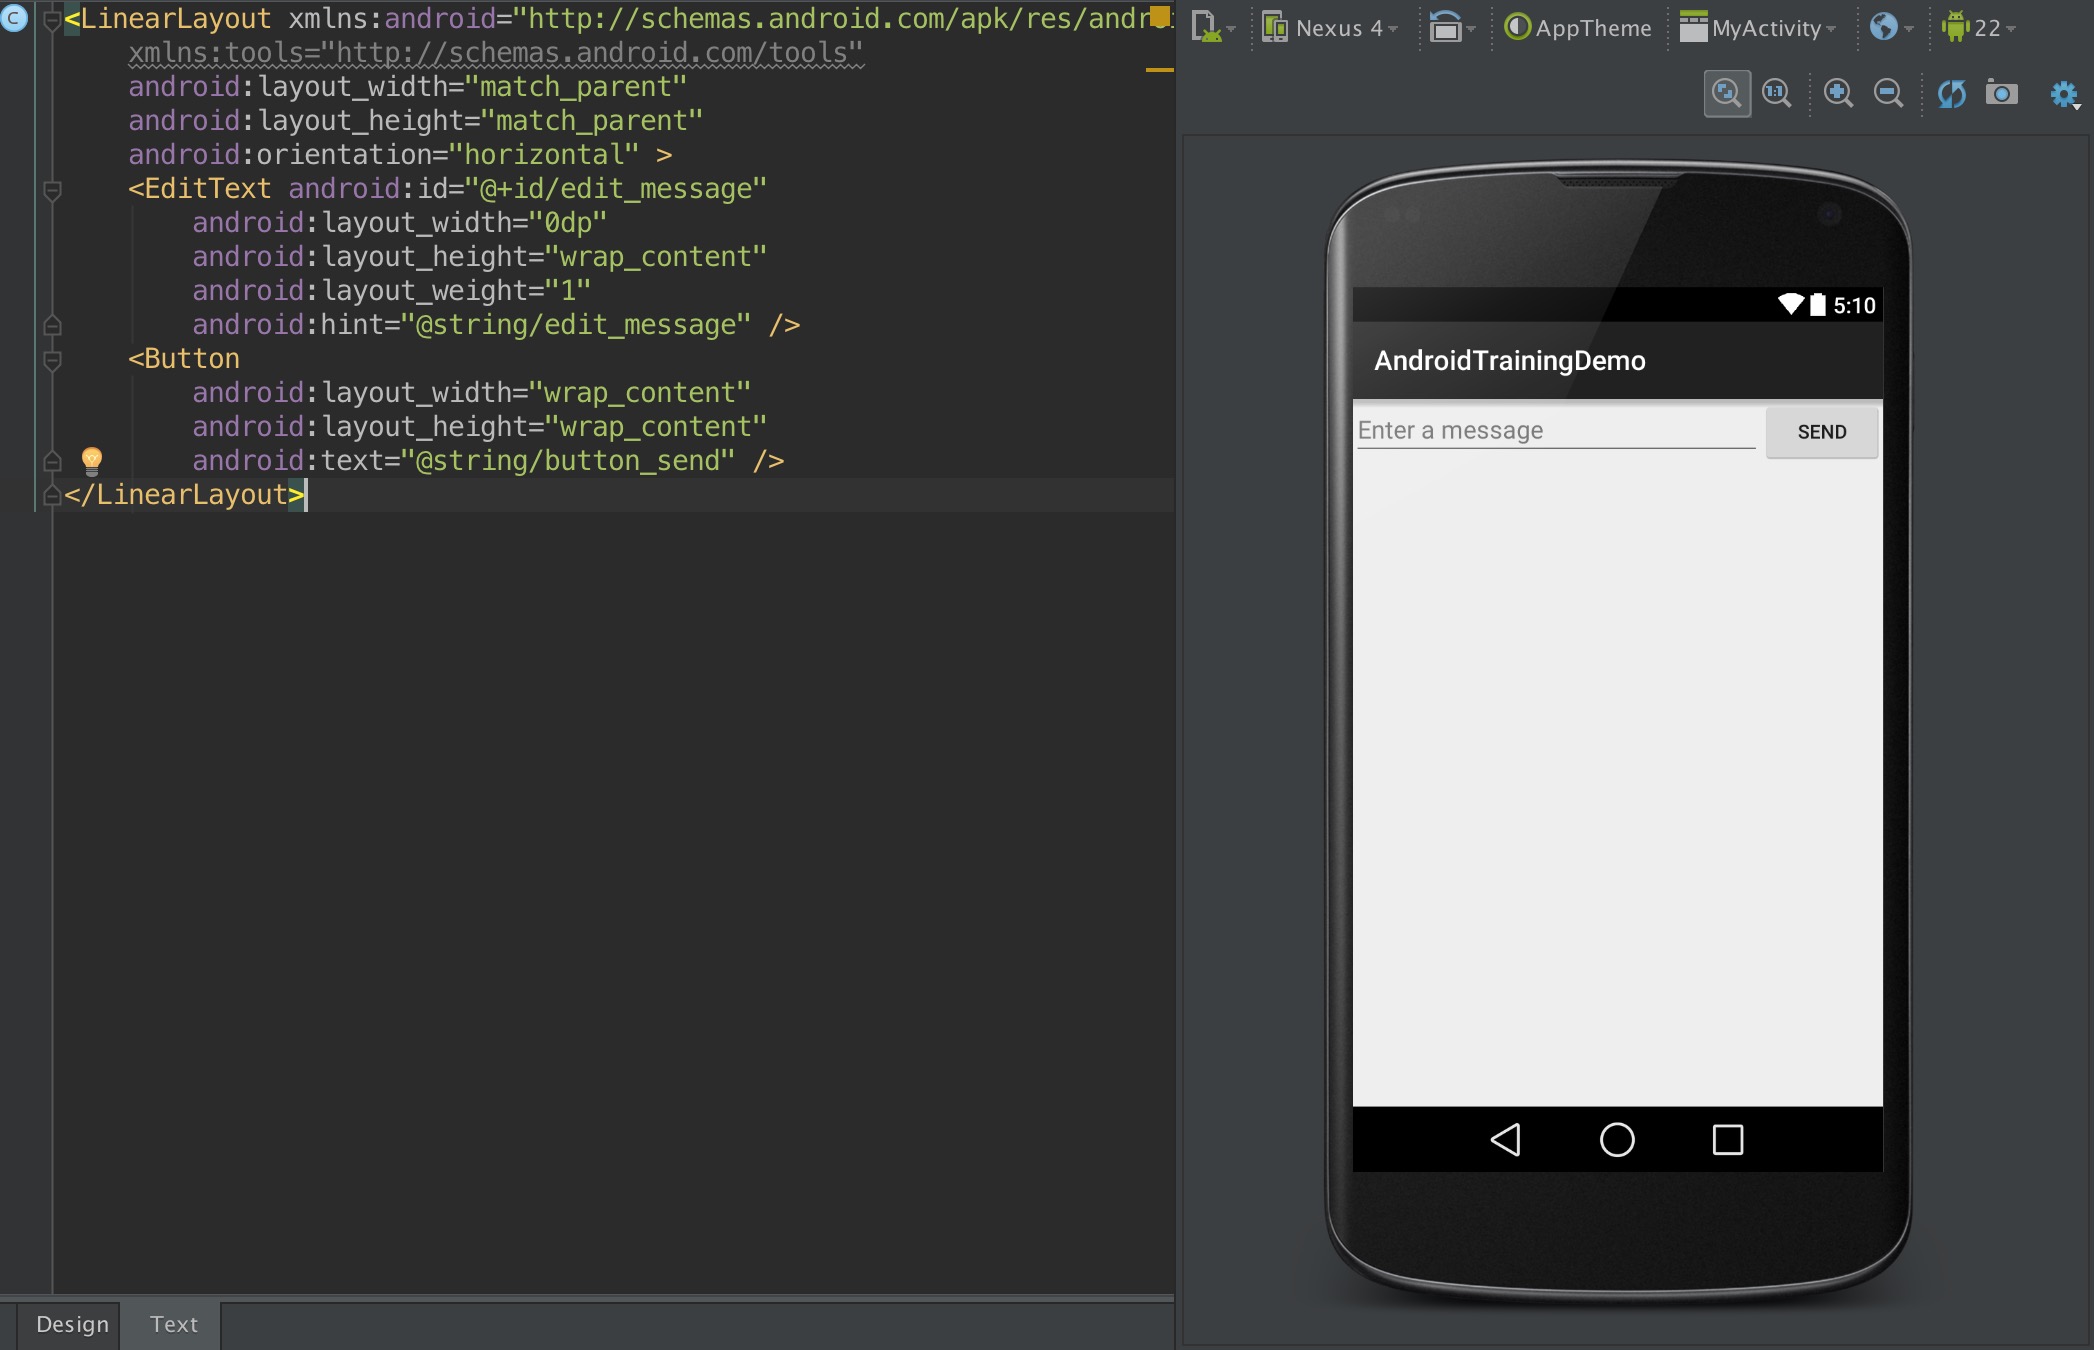Switch to the Design tab
The image size is (2094, 1350).
(72, 1324)
